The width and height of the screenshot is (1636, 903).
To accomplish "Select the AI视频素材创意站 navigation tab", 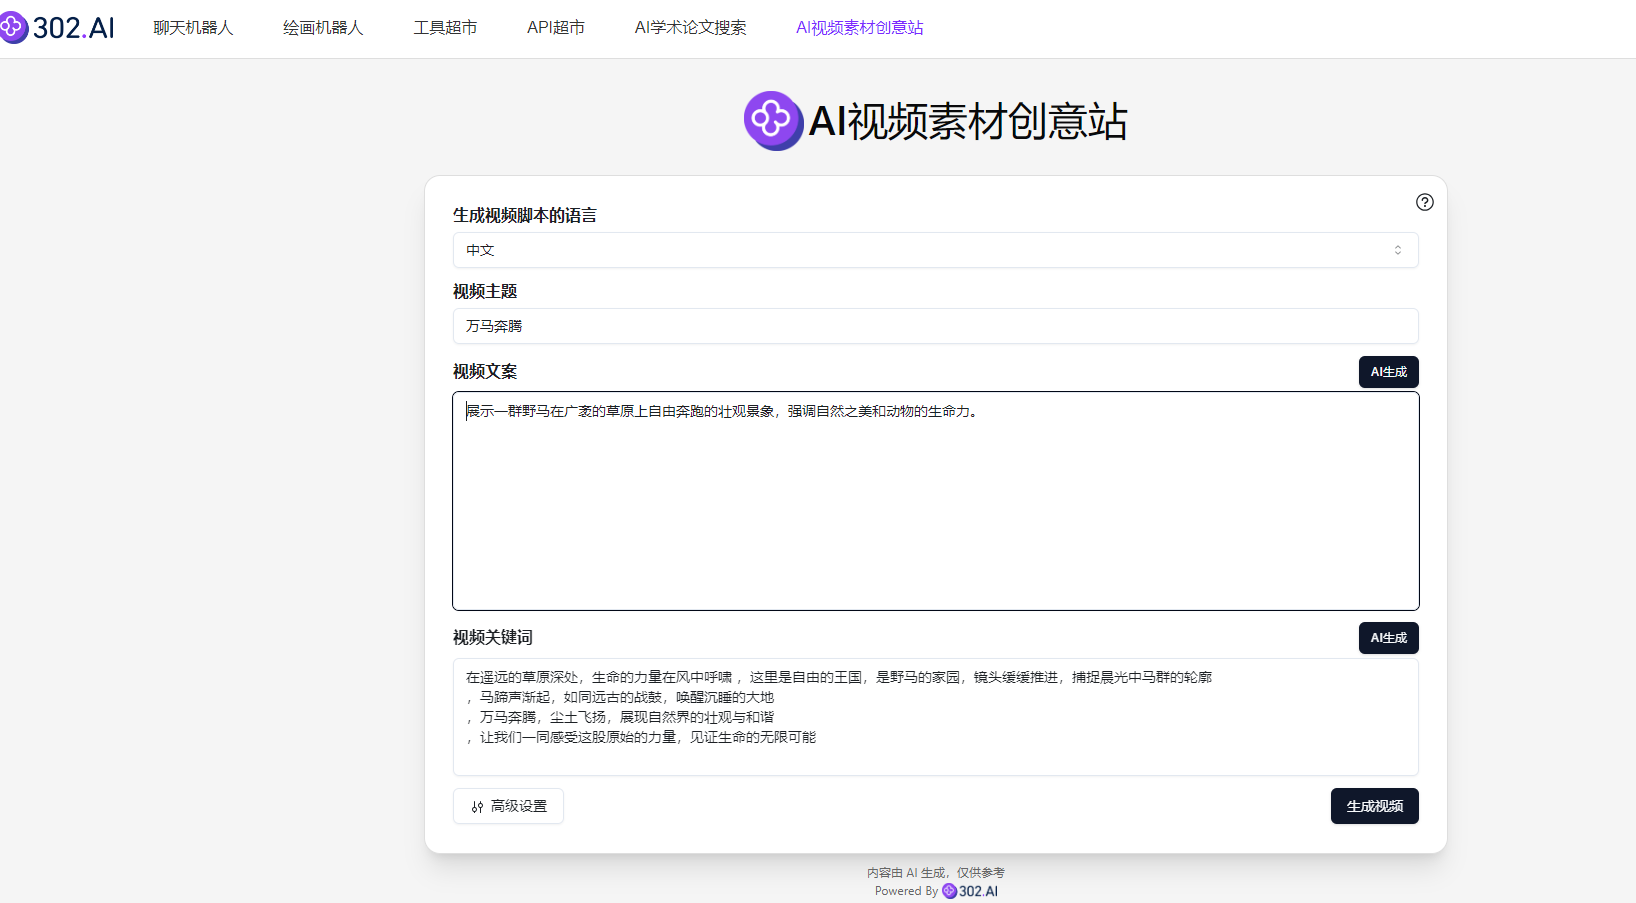I will 860,28.
